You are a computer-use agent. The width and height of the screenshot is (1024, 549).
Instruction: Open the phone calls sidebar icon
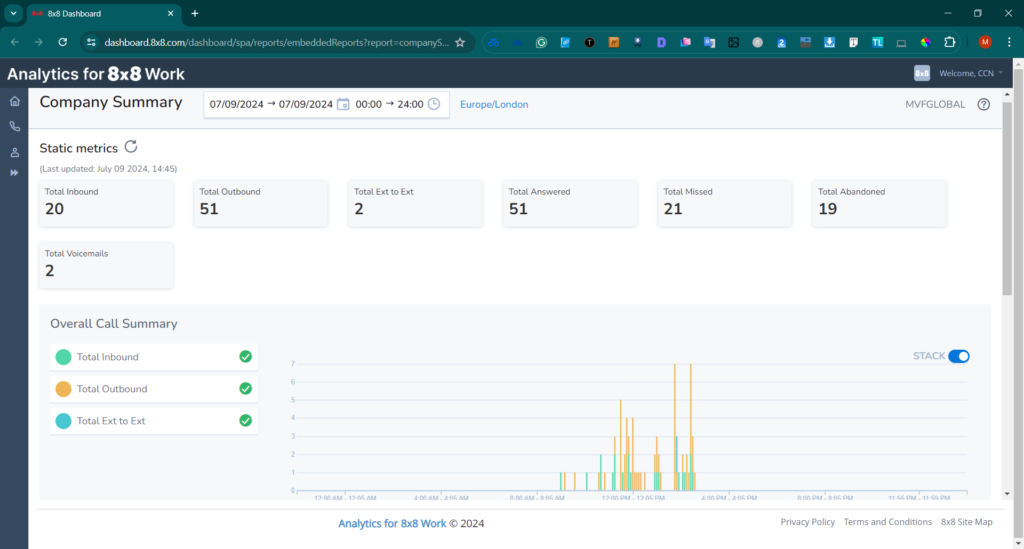point(14,127)
